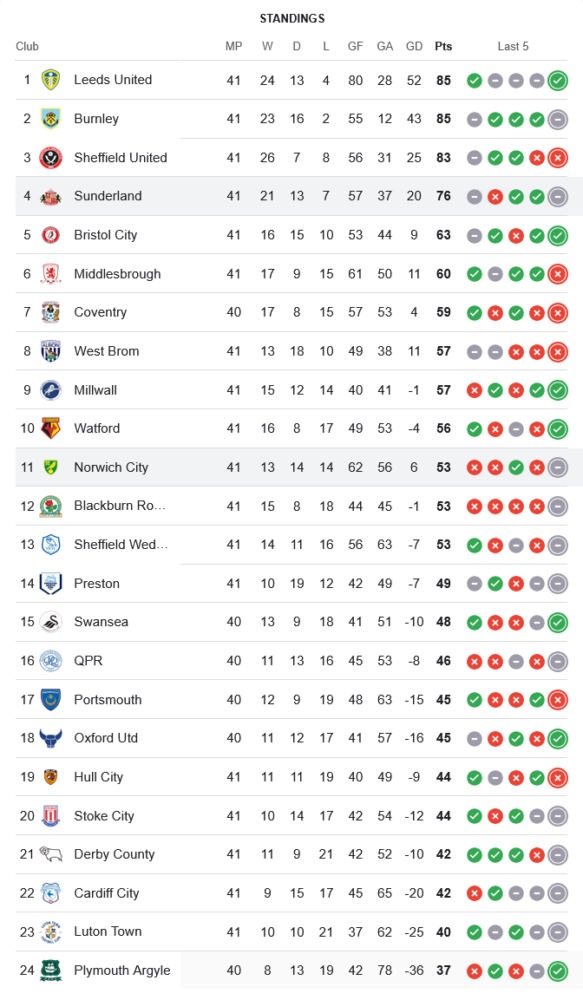The height and width of the screenshot is (1000, 583).
Task: Click the Watford club crest
Action: 51,429
